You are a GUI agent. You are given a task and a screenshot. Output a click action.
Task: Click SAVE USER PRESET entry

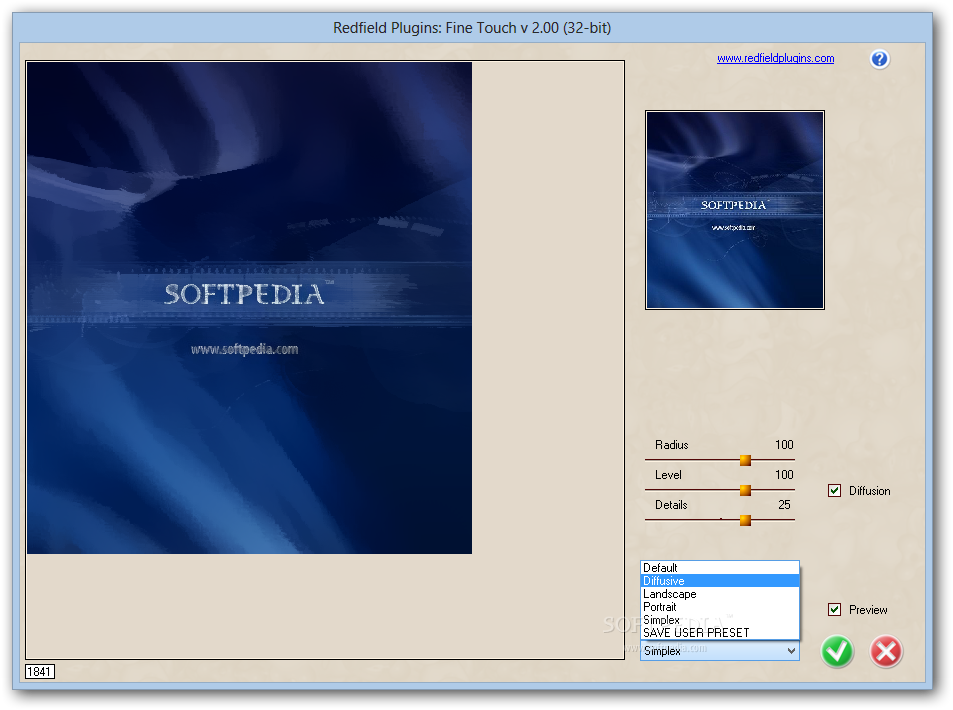720,633
